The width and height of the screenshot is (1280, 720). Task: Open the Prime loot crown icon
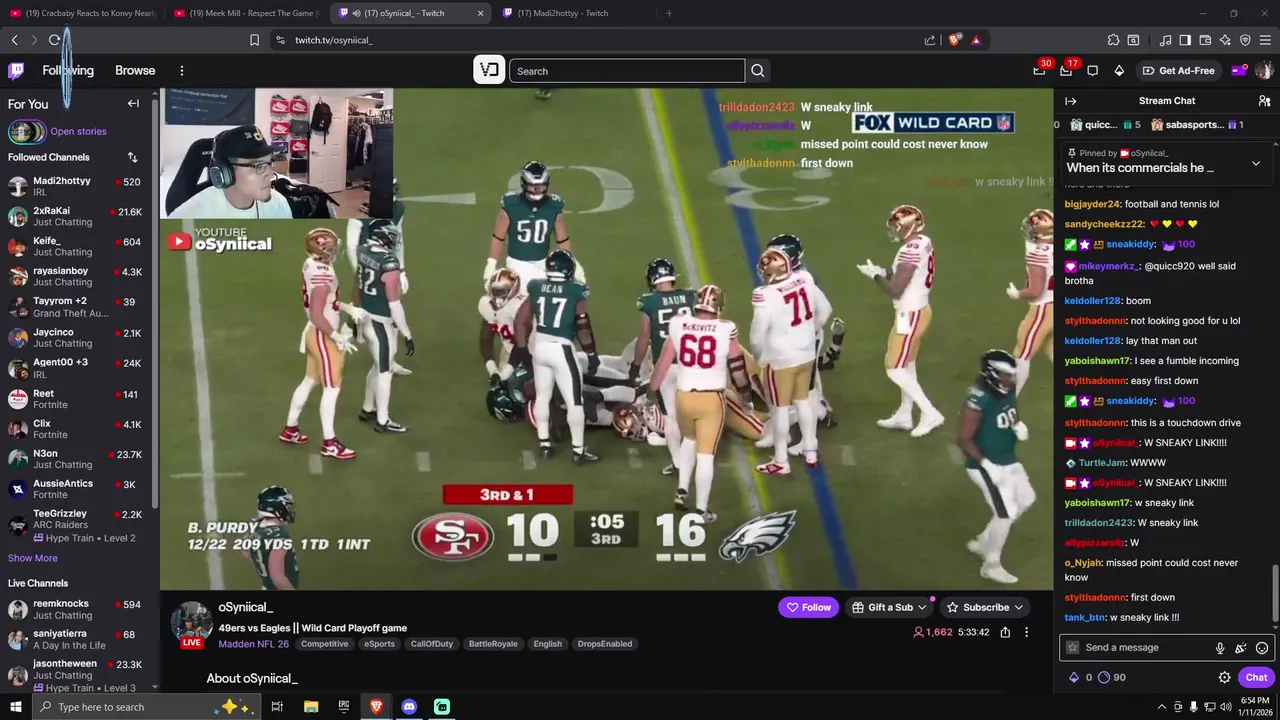pyautogui.click(x=1040, y=70)
